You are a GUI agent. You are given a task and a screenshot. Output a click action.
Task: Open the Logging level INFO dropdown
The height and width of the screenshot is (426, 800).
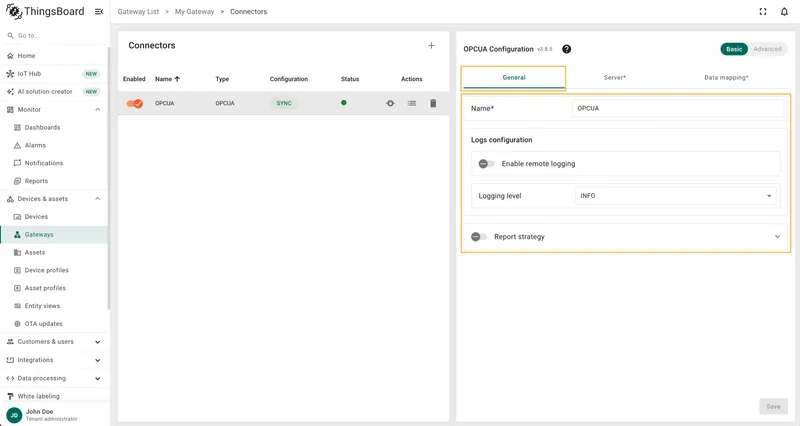676,196
